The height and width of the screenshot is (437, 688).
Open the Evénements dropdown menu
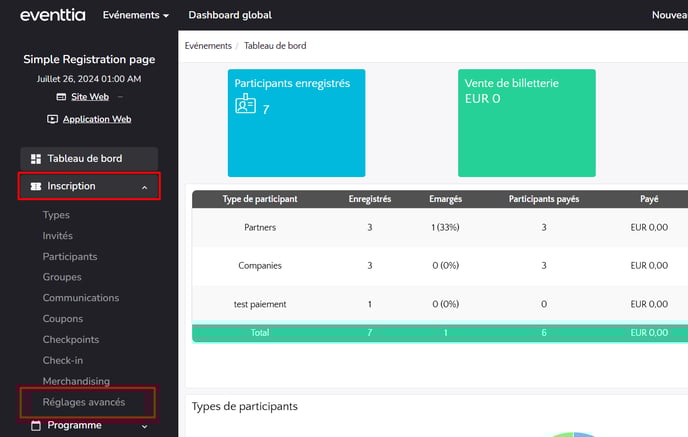coord(136,15)
